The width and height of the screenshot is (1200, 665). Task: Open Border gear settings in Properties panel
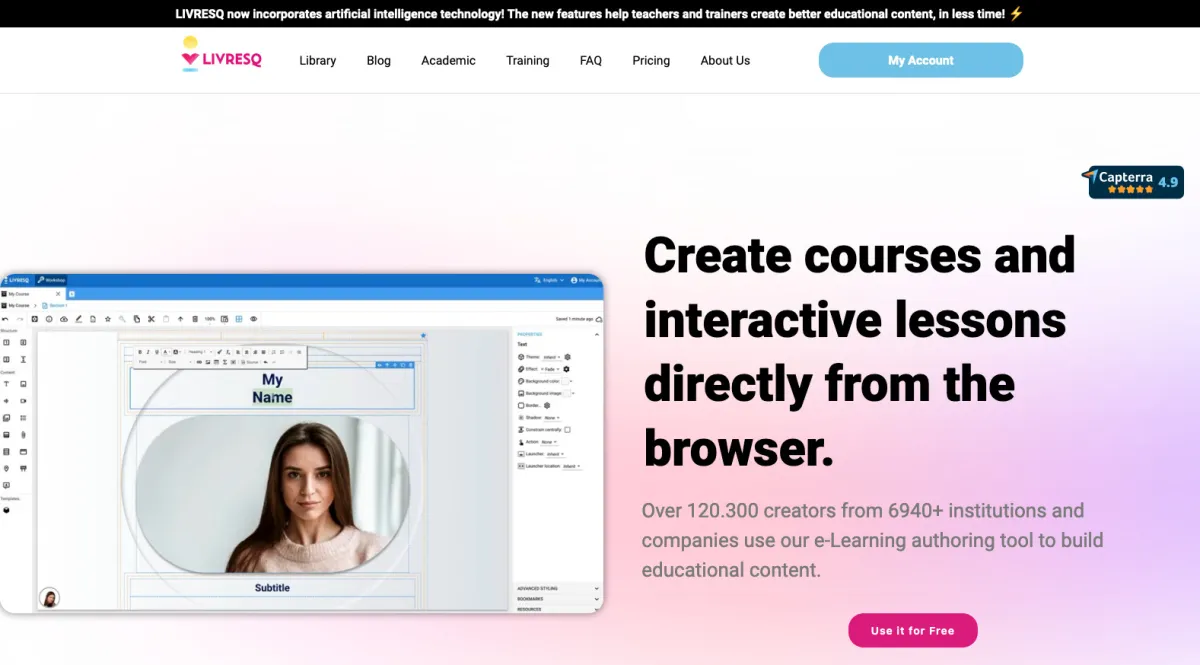[x=547, y=405]
